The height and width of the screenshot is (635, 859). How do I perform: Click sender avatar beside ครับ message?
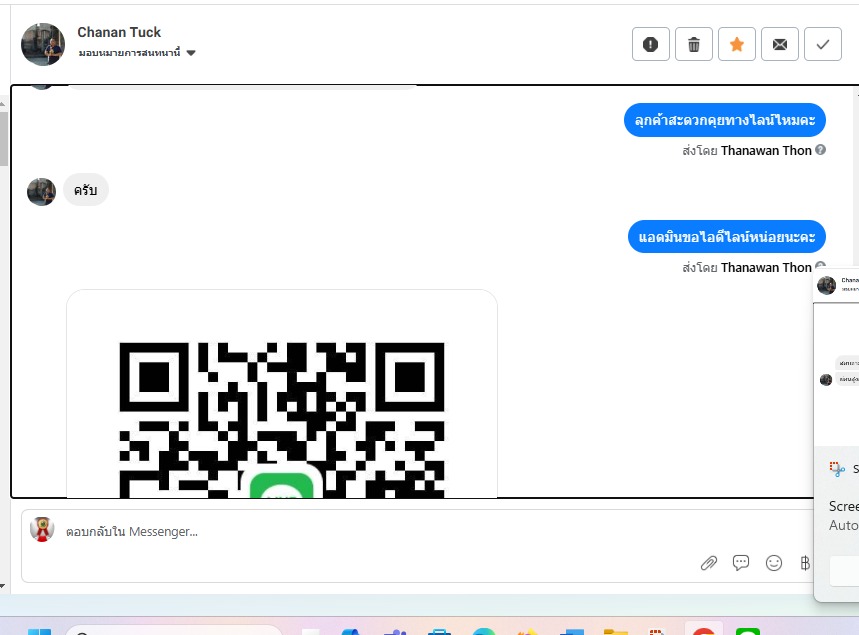tap(41, 192)
